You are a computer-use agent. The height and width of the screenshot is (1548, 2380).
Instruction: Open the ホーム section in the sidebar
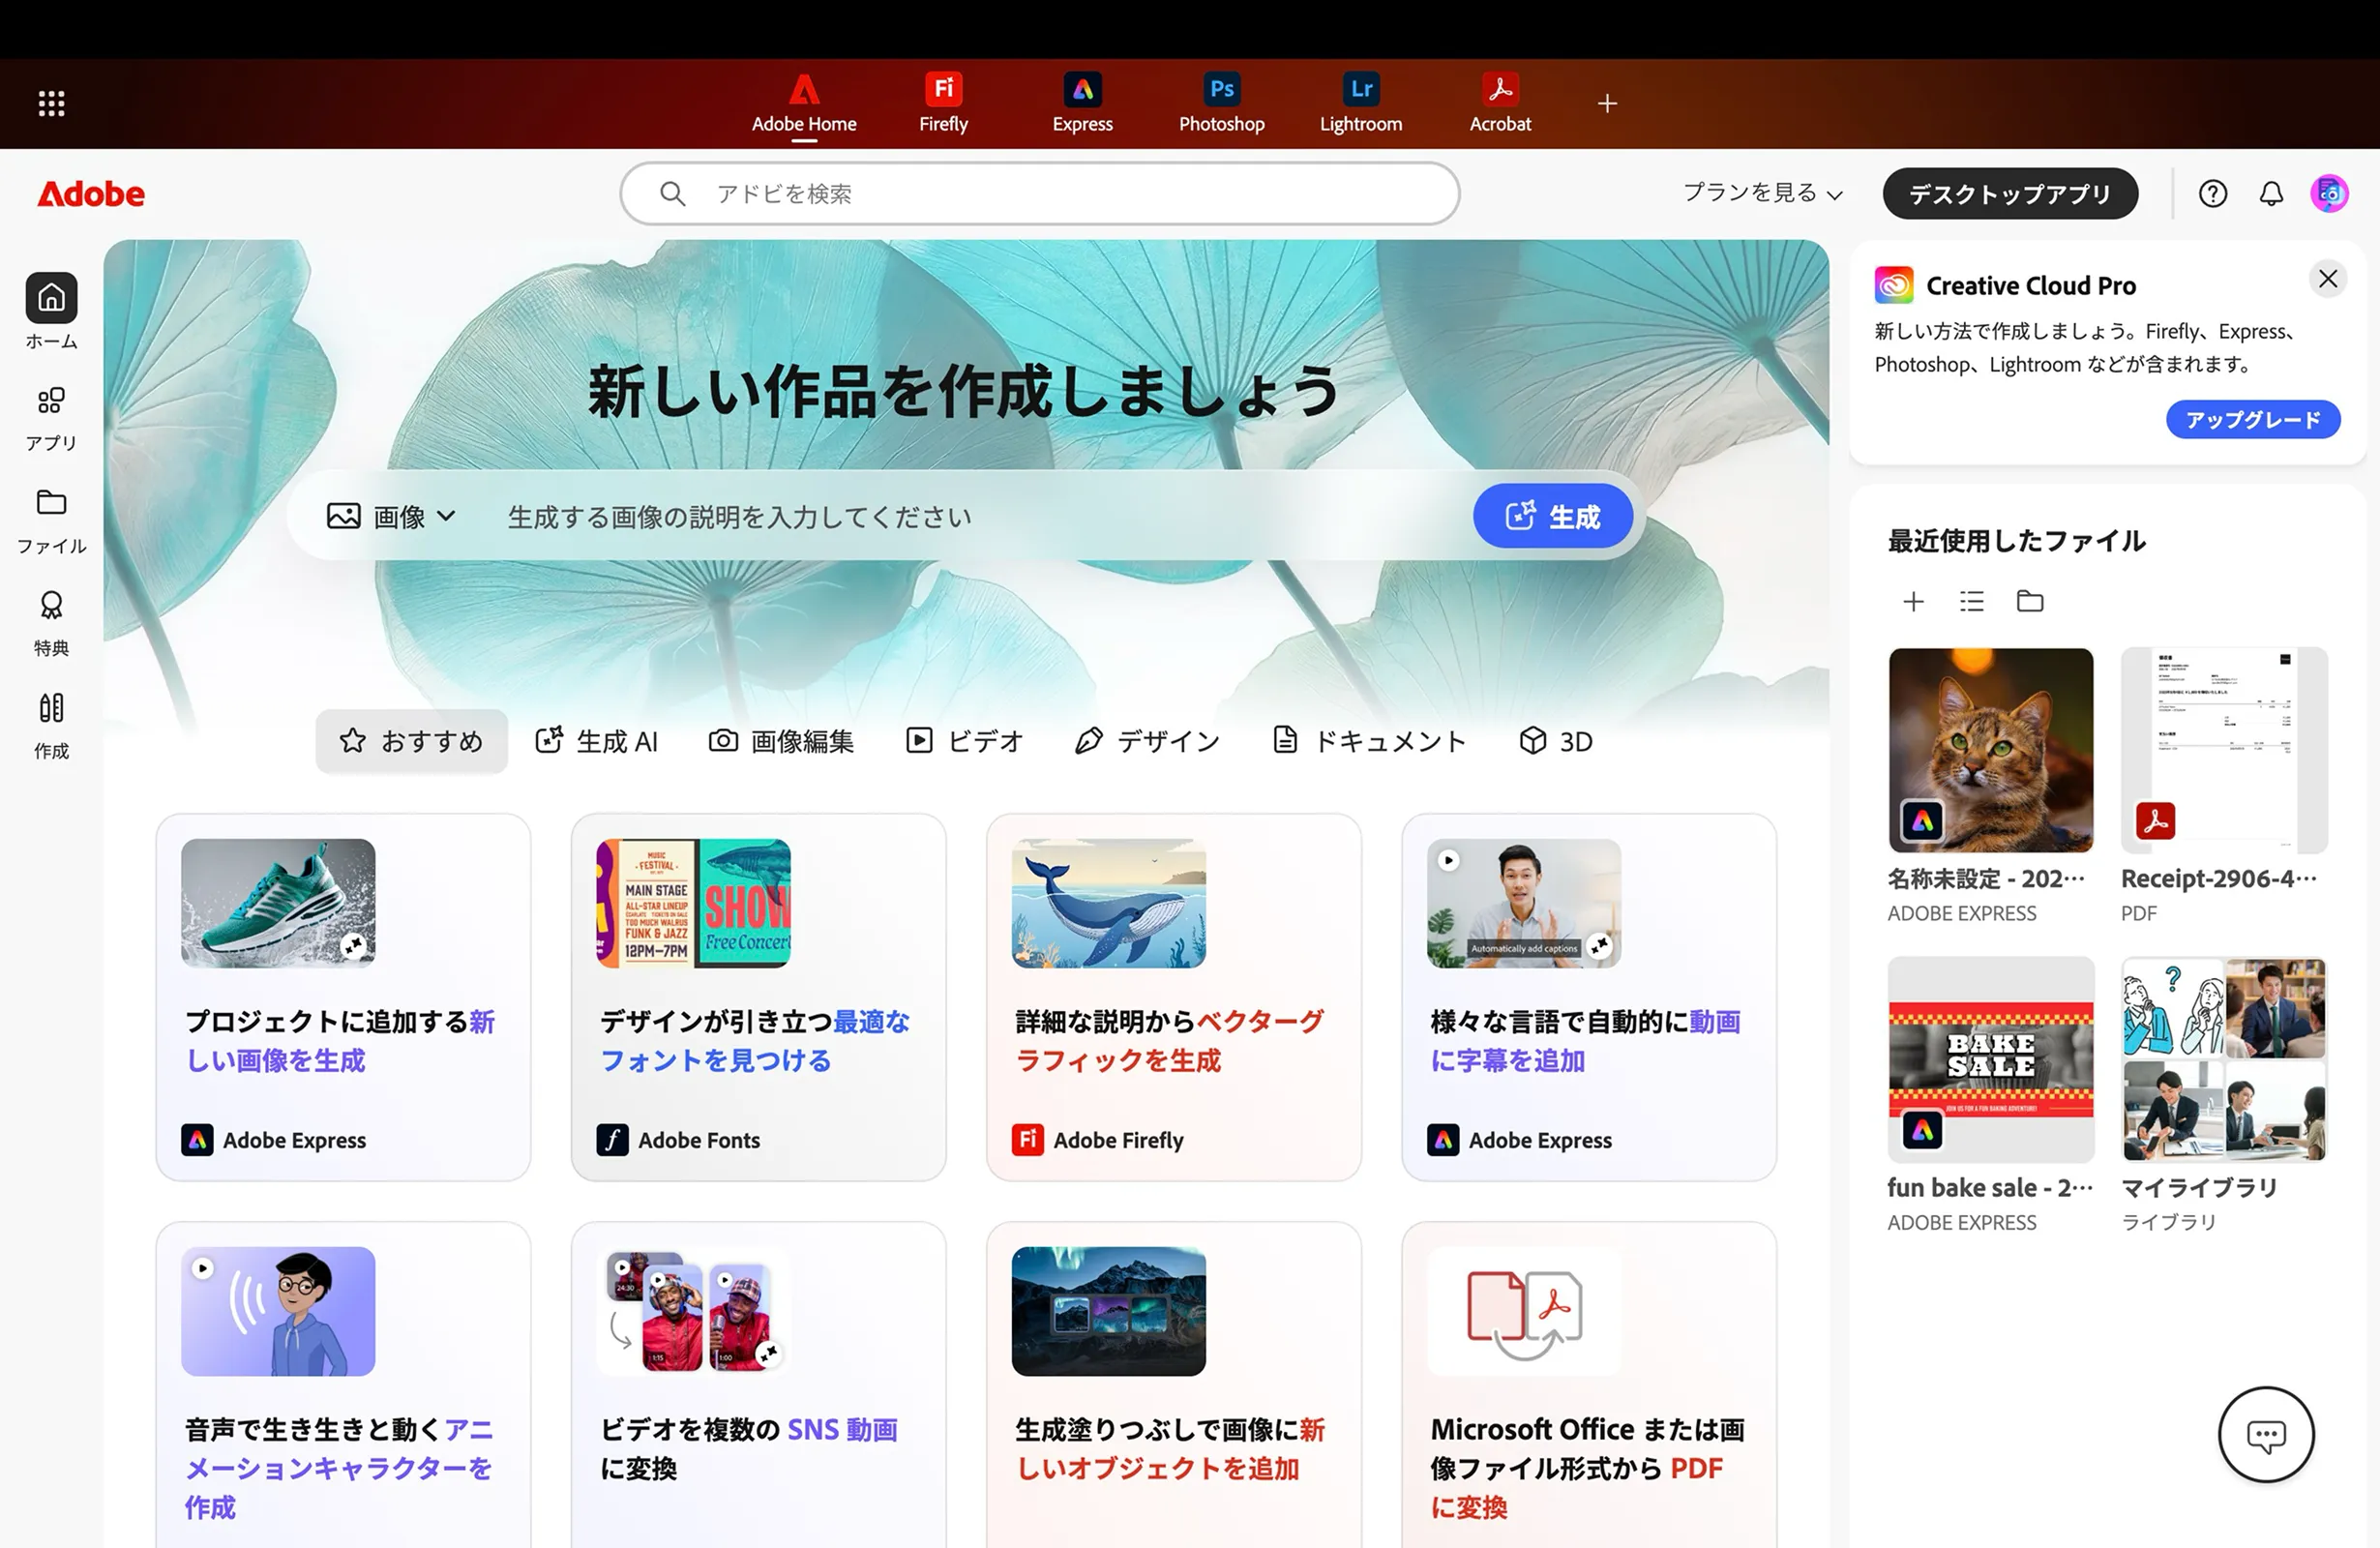[x=50, y=310]
